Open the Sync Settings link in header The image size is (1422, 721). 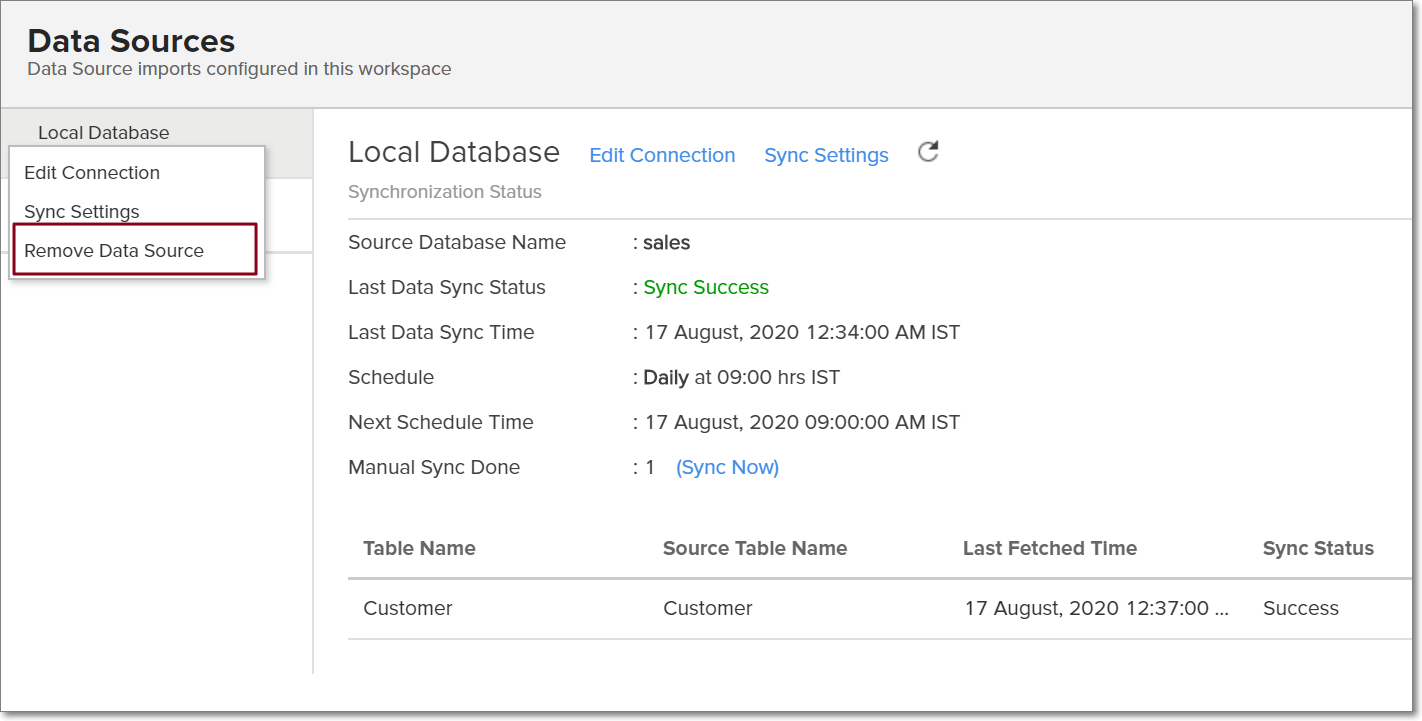coord(826,156)
